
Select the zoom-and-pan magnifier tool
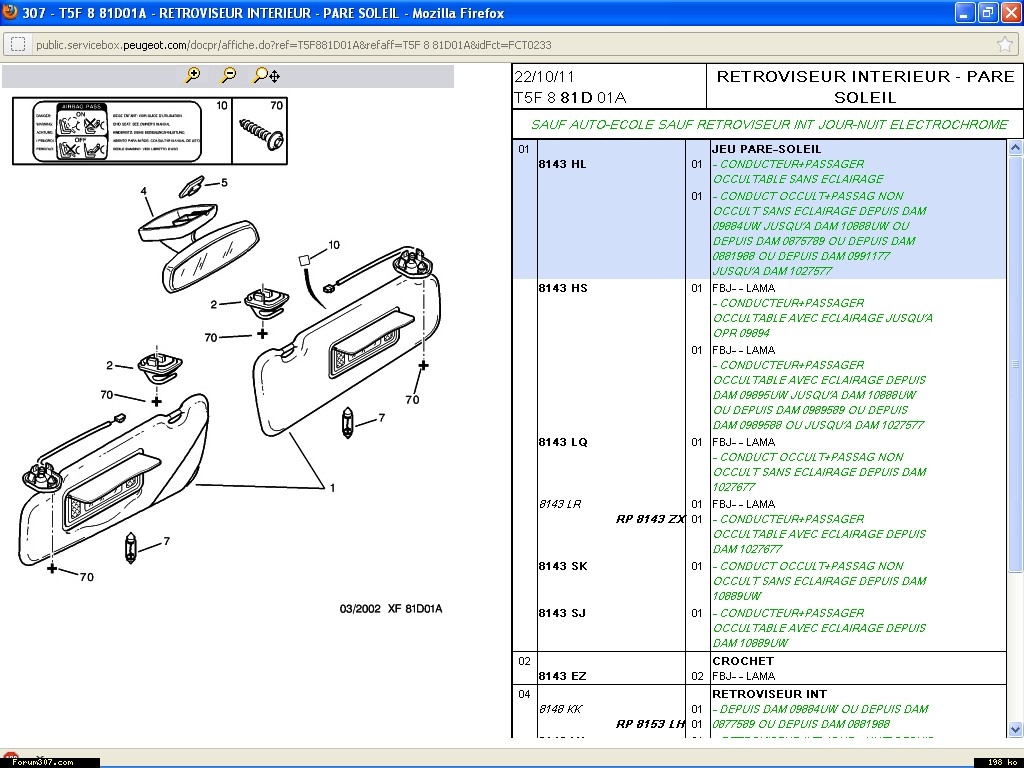point(266,75)
